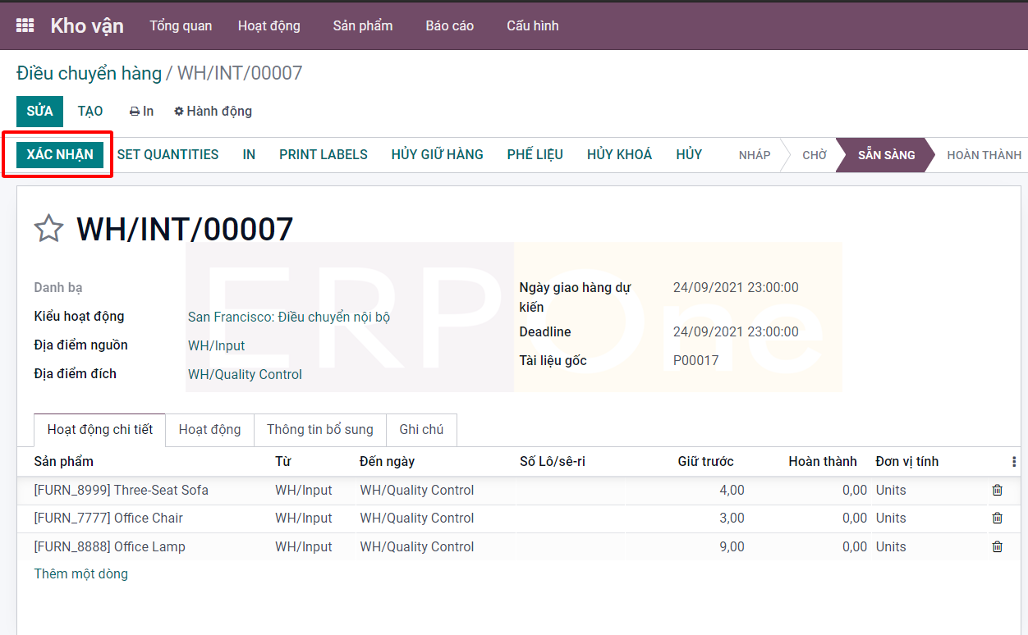Switch to Hoạt động chi tiết tab
This screenshot has height=635, width=1028.
coord(100,430)
